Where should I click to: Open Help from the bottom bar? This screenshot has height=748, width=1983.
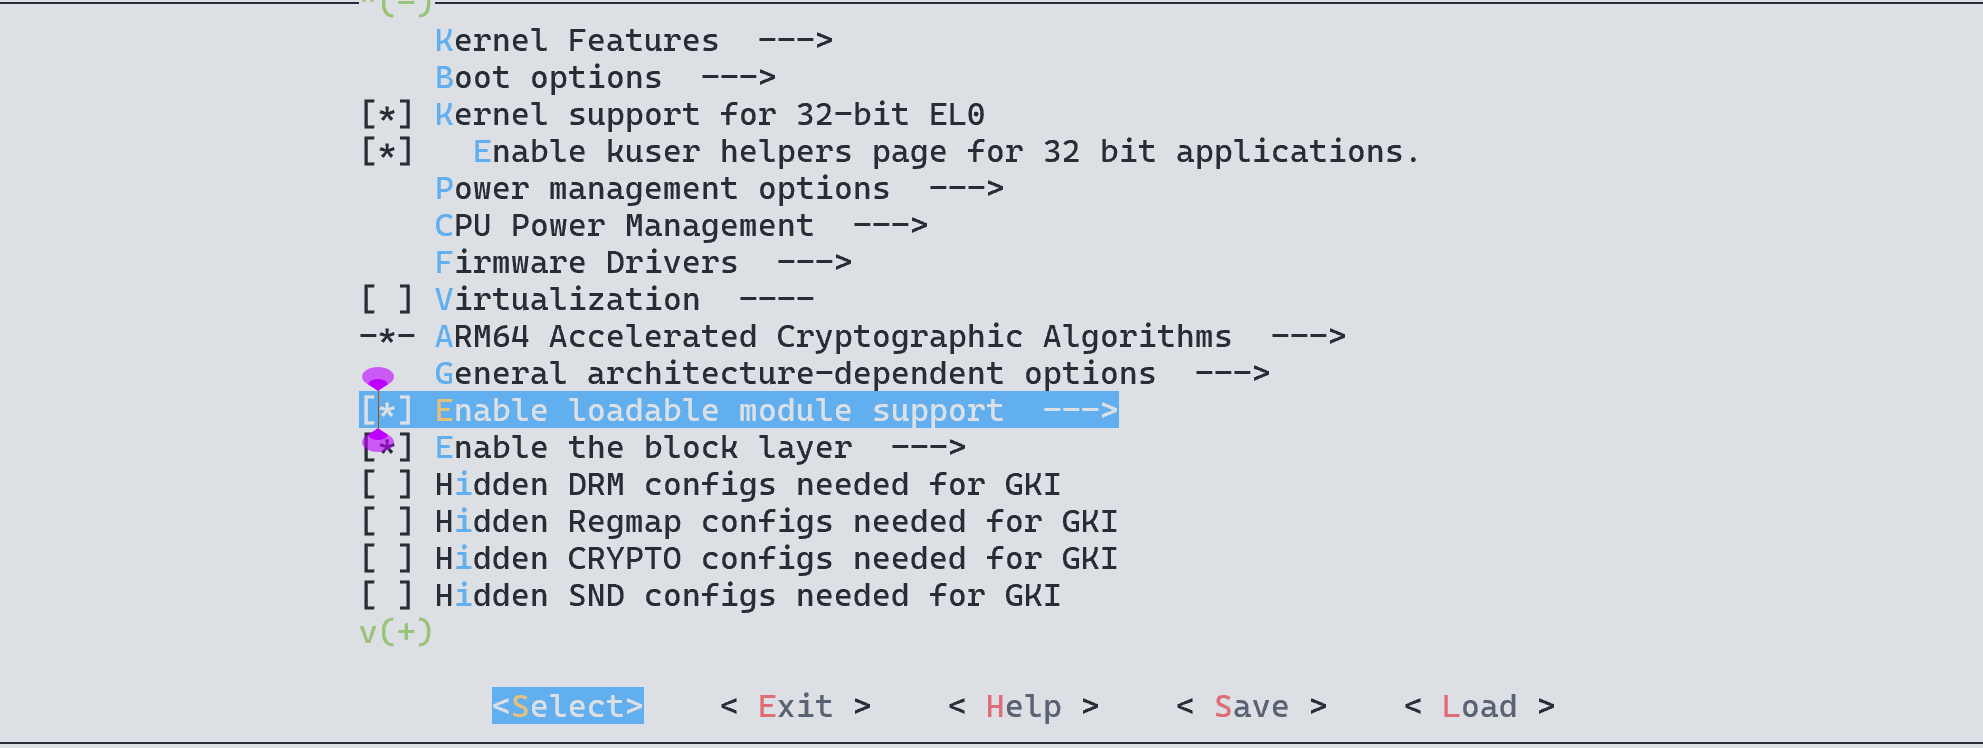(x=1023, y=707)
